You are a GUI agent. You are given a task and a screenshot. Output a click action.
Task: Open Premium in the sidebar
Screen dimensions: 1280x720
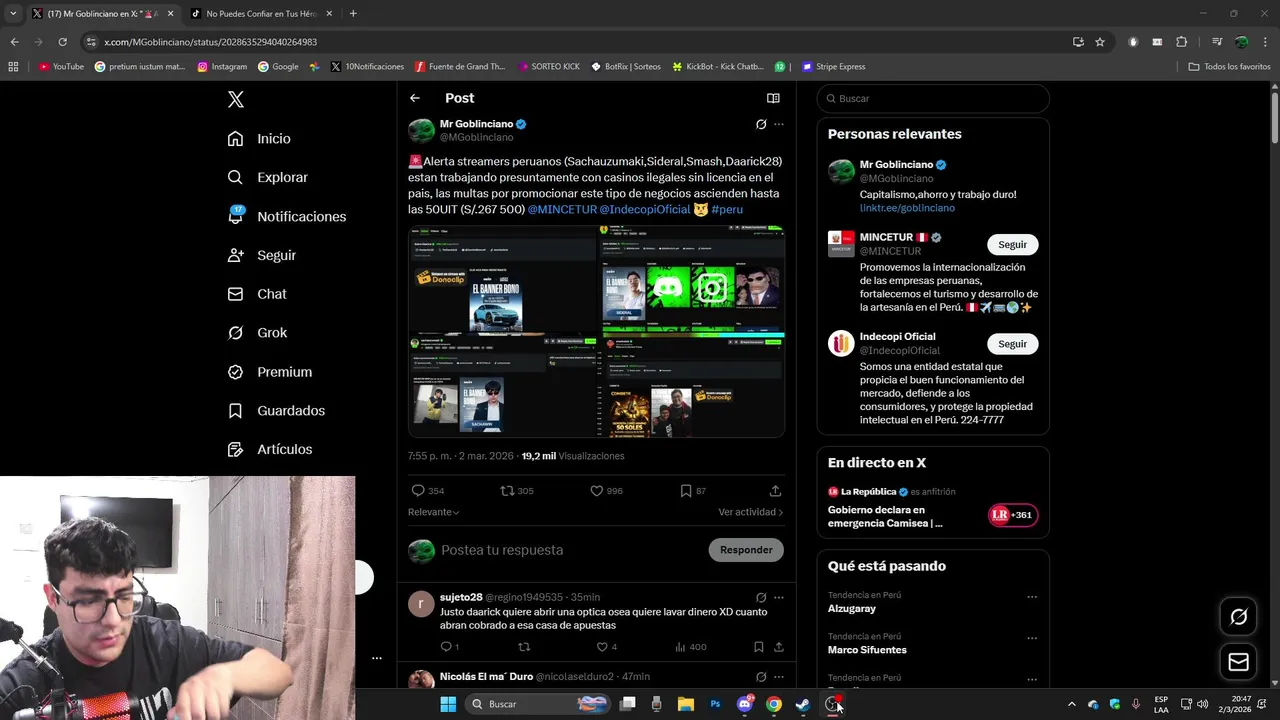269,372
